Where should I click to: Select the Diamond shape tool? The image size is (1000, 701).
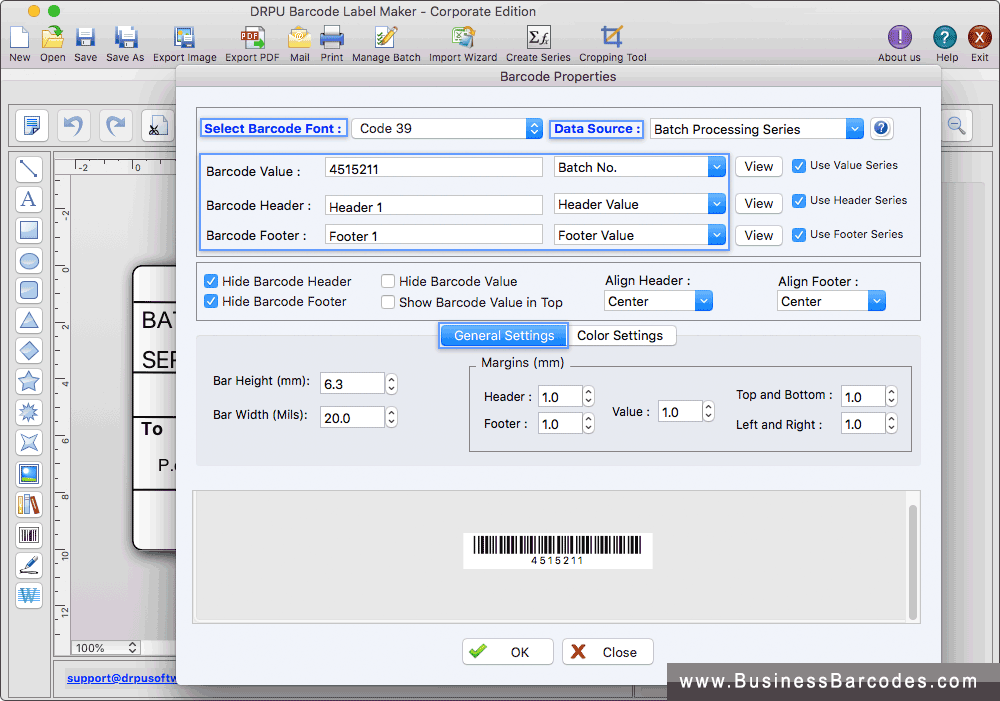click(29, 351)
